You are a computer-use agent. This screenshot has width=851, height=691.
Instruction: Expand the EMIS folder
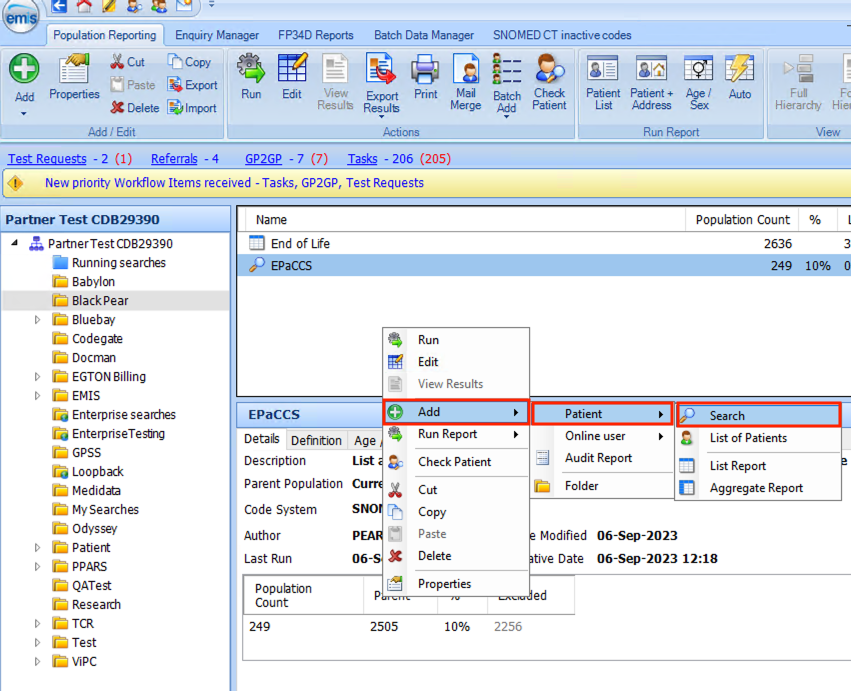[37, 396]
